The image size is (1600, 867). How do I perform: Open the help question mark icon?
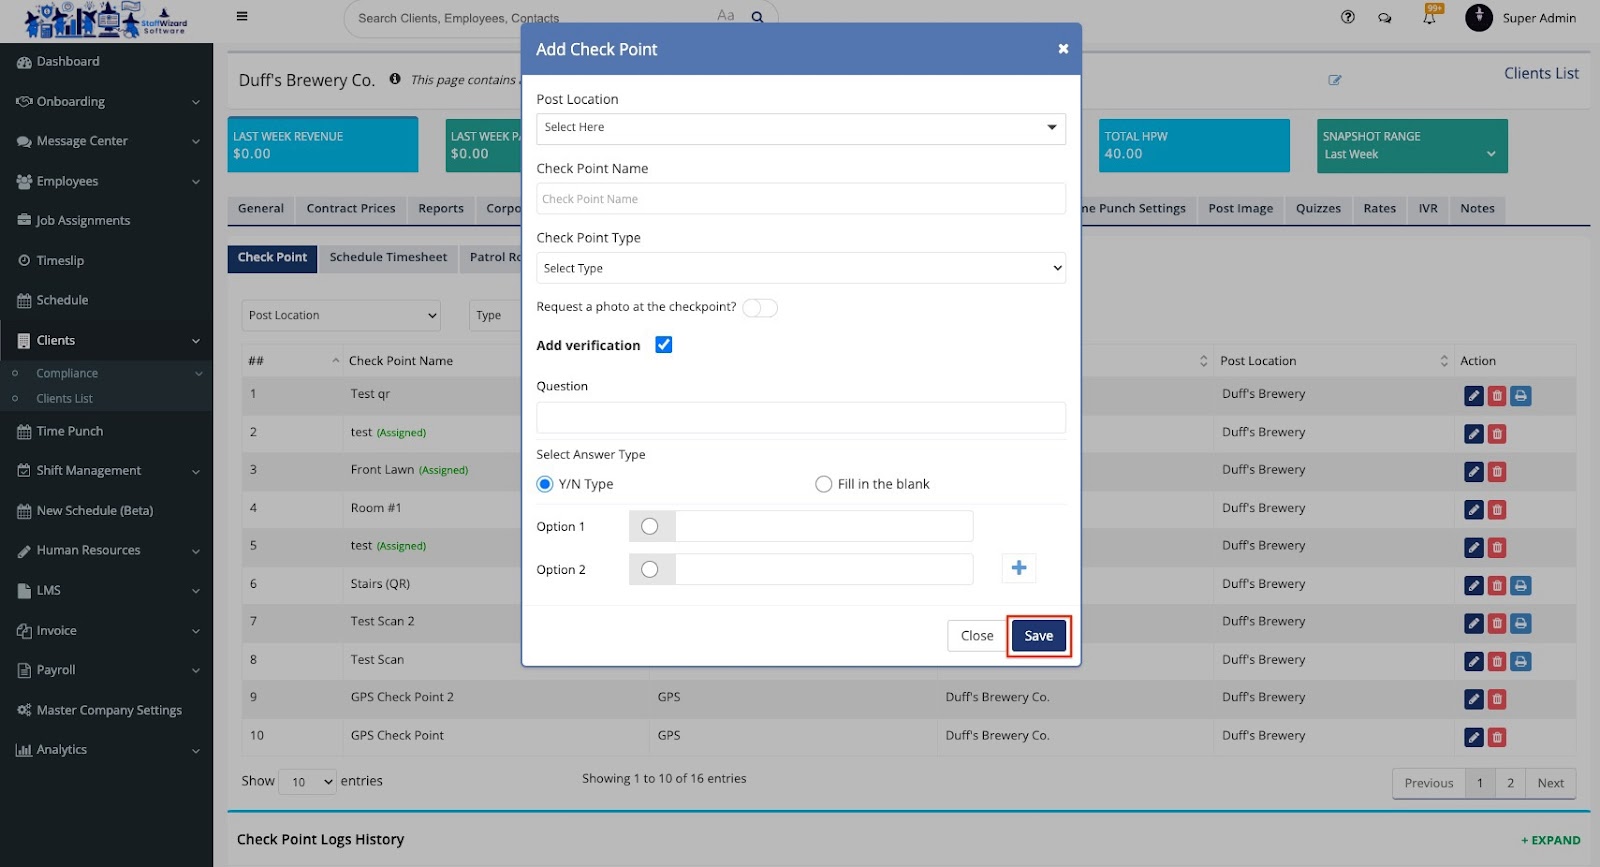[1347, 17]
